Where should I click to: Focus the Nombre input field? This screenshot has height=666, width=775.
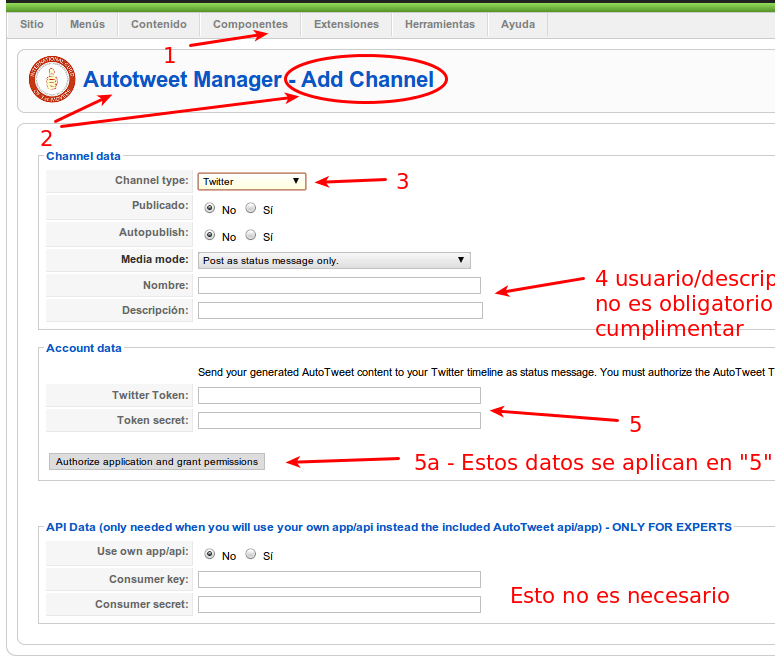339,285
